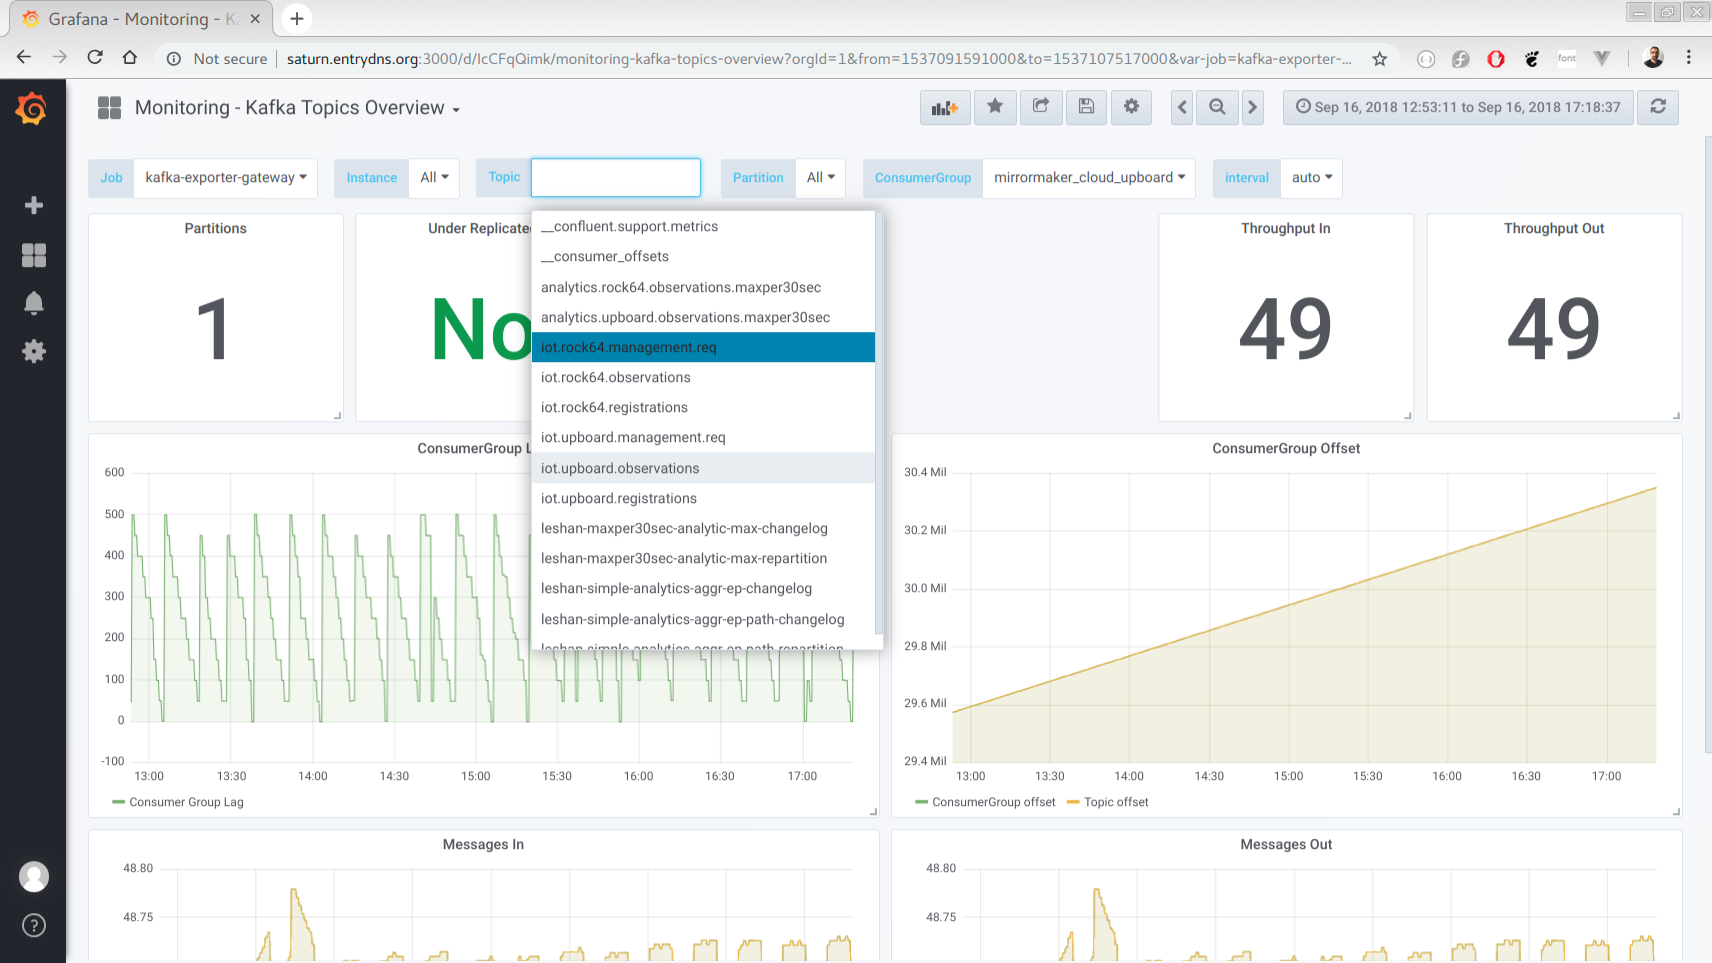
Task: Click the dashboard page vertical scrollbar
Action: (x=1707, y=445)
